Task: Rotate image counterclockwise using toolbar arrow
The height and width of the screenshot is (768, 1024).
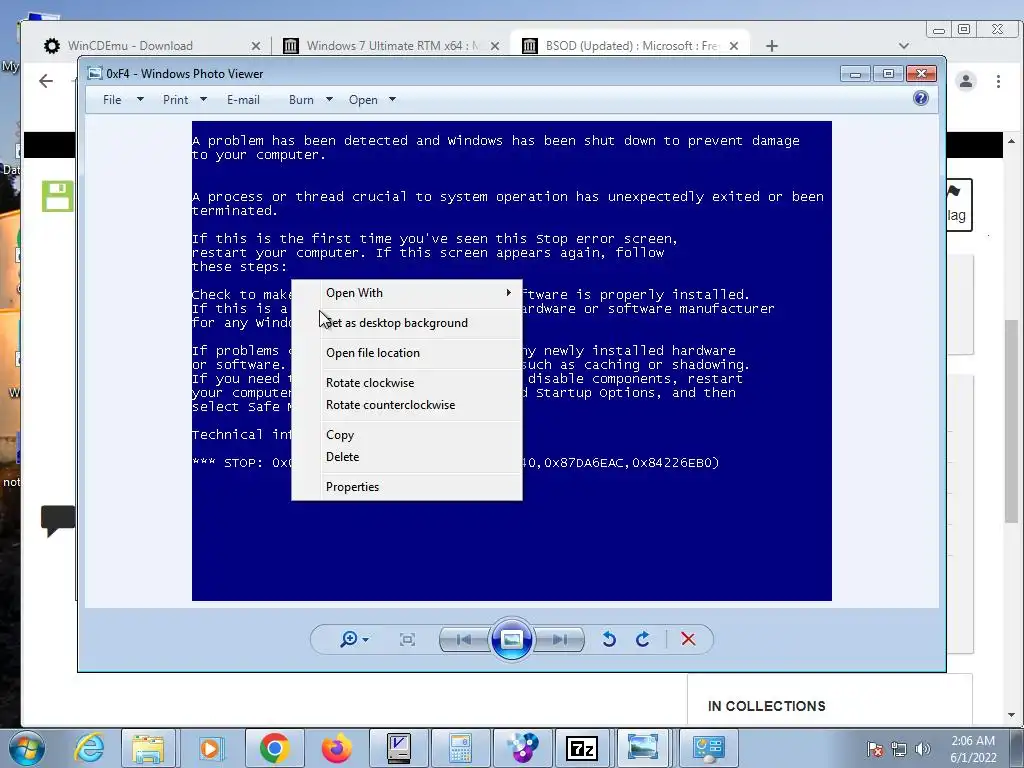Action: (x=609, y=639)
